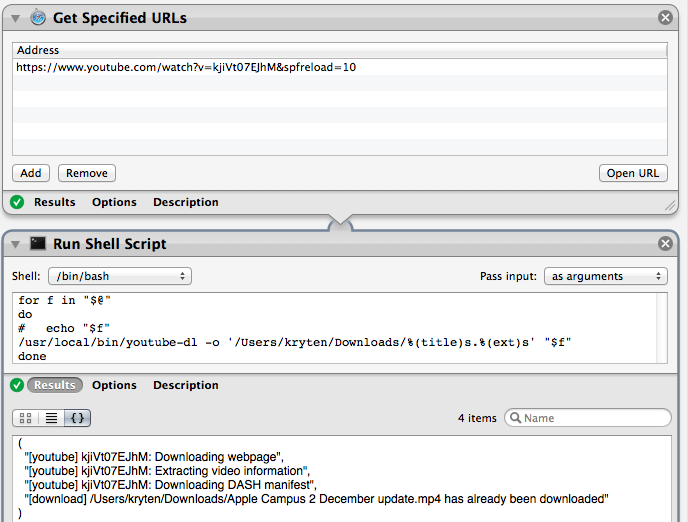688x522 pixels.
Task: Click the Safari icon in Get Specified URLs
Action: point(38,18)
